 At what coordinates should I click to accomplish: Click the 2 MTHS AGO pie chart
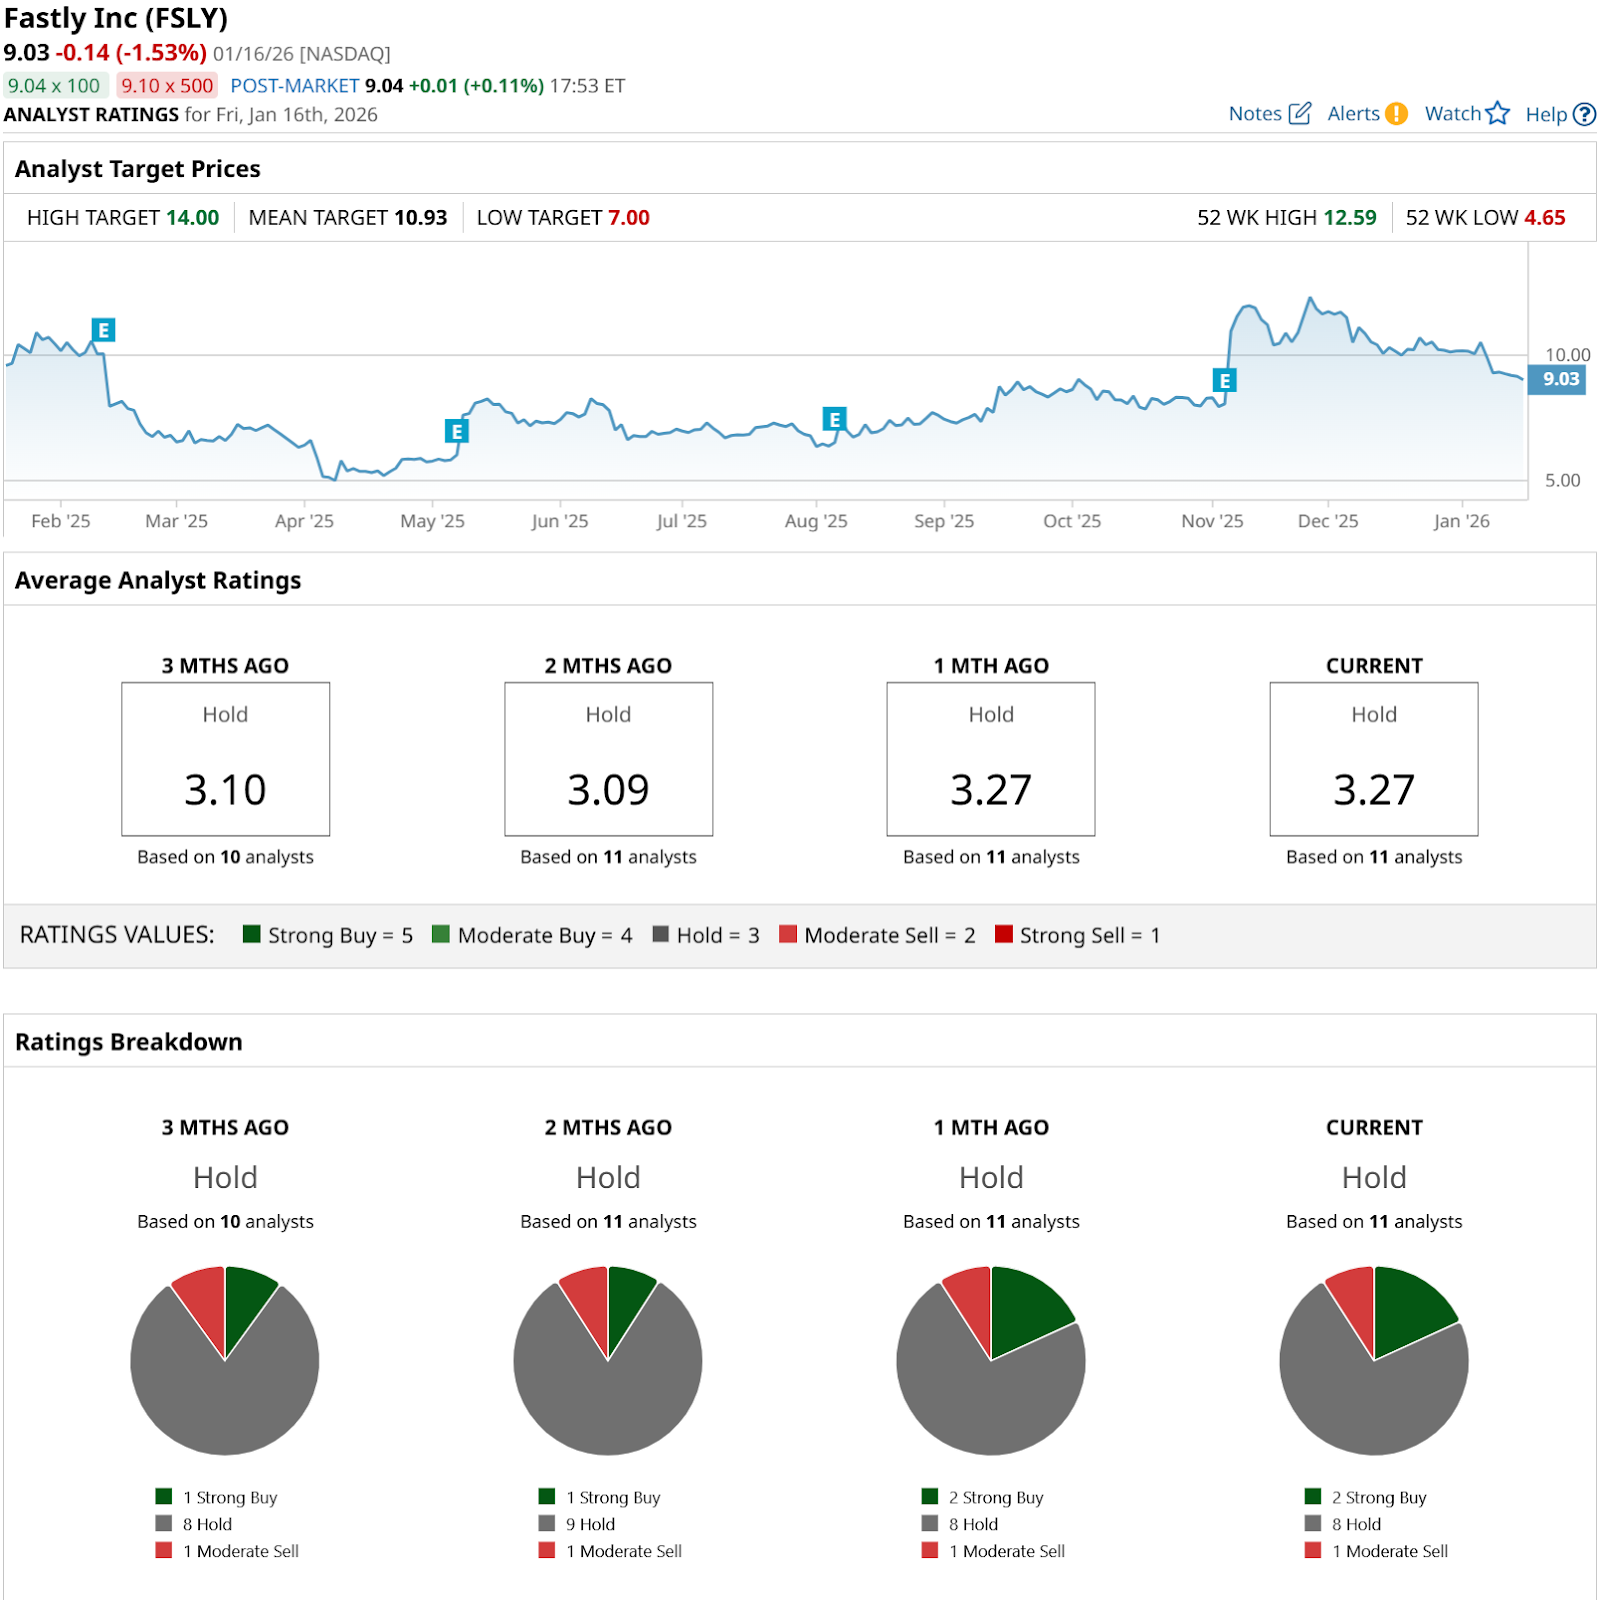[608, 1360]
